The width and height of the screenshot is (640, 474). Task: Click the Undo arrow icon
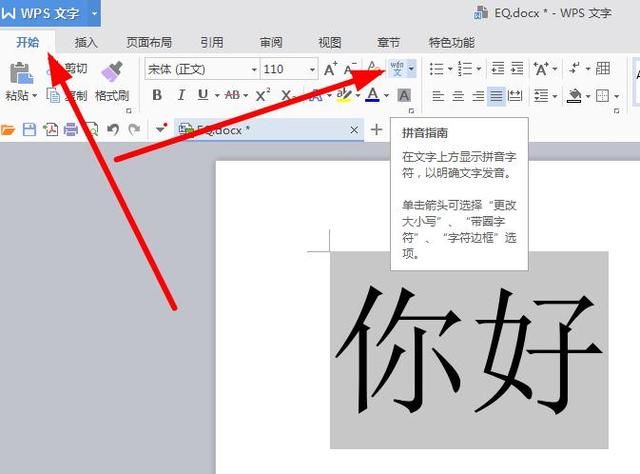pos(112,130)
